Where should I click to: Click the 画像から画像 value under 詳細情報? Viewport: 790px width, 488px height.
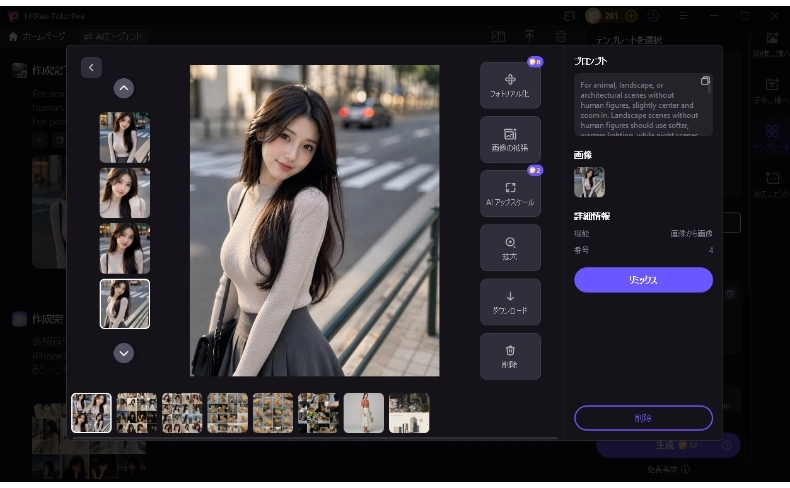[x=691, y=234]
